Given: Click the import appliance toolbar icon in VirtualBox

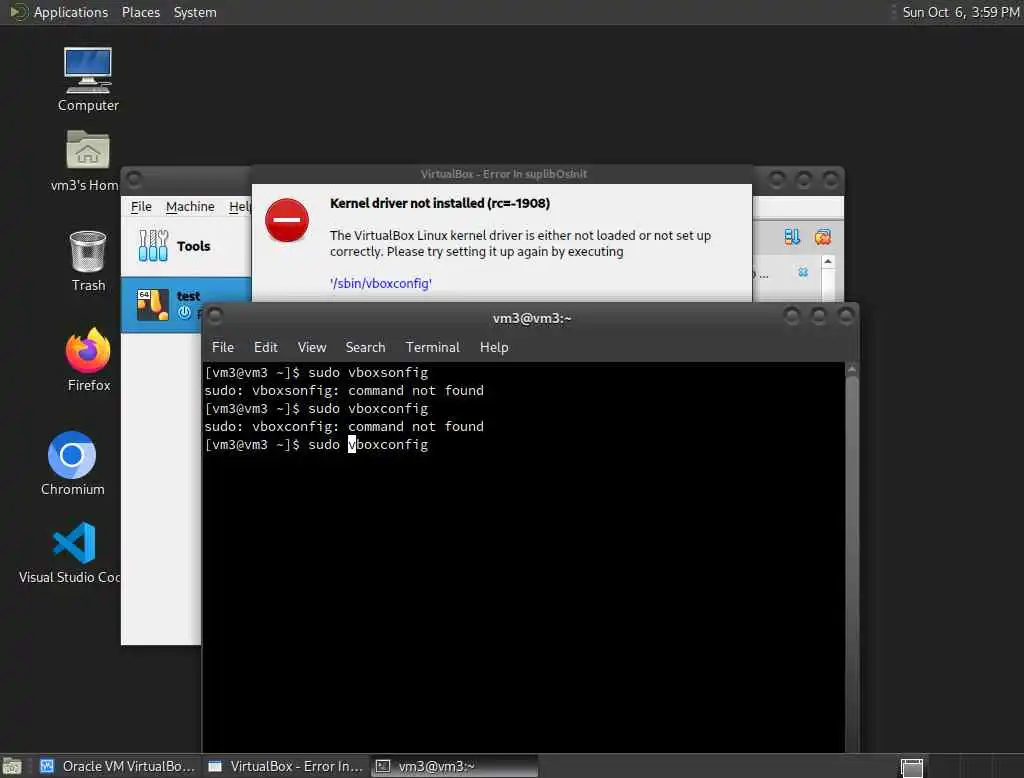Looking at the screenshot, I should click(792, 236).
